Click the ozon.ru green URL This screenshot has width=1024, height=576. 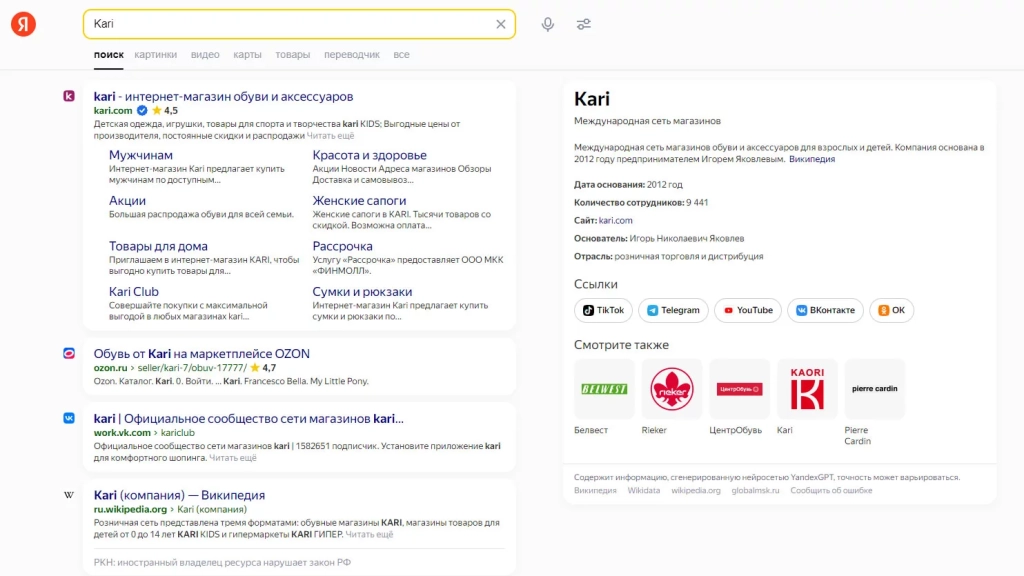click(110, 368)
